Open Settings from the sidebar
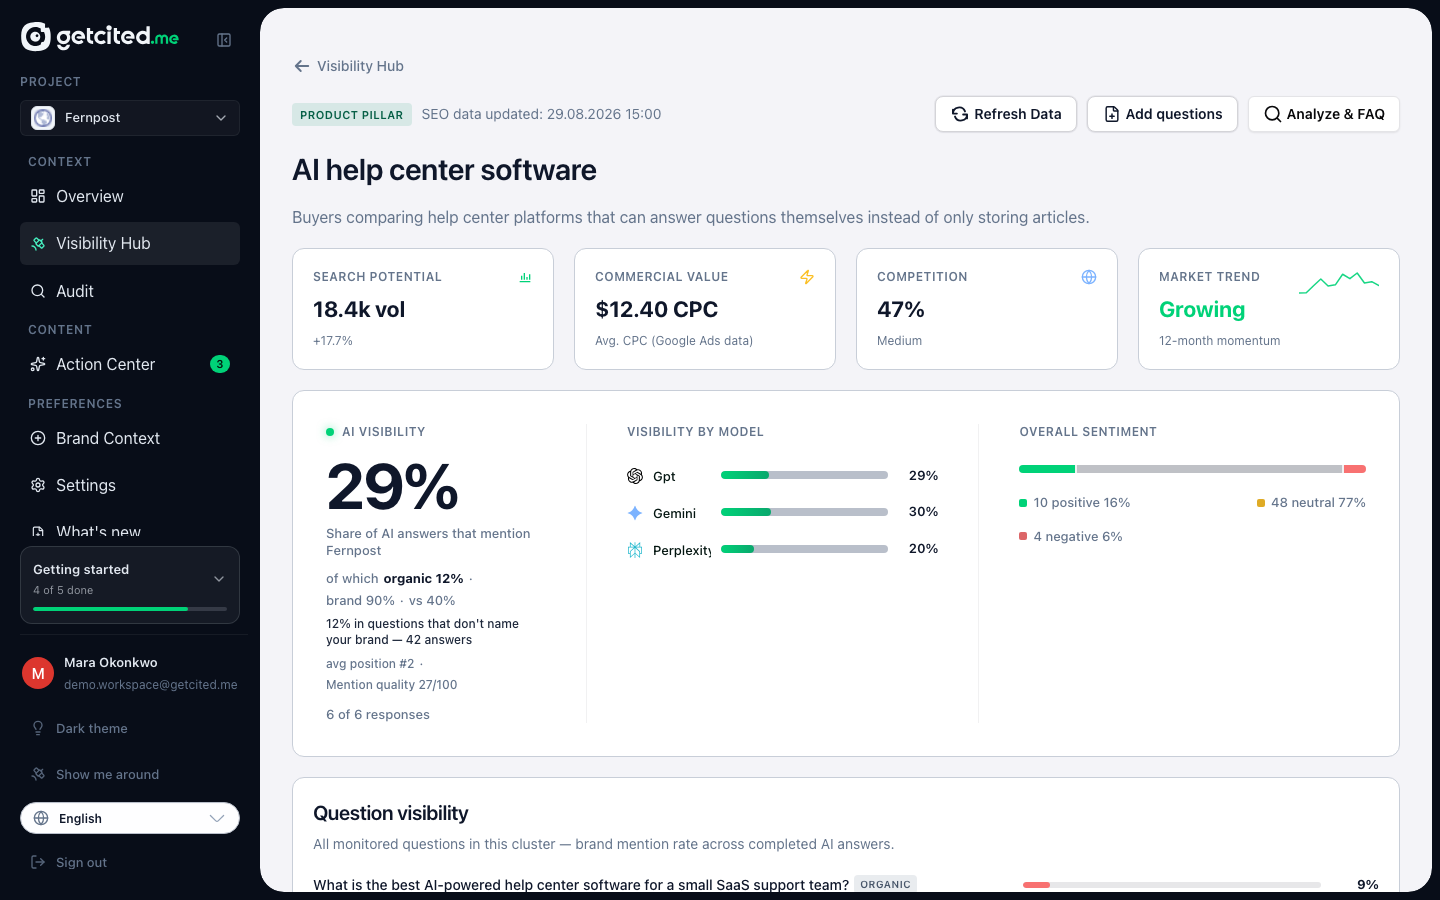The image size is (1440, 900). 130,485
